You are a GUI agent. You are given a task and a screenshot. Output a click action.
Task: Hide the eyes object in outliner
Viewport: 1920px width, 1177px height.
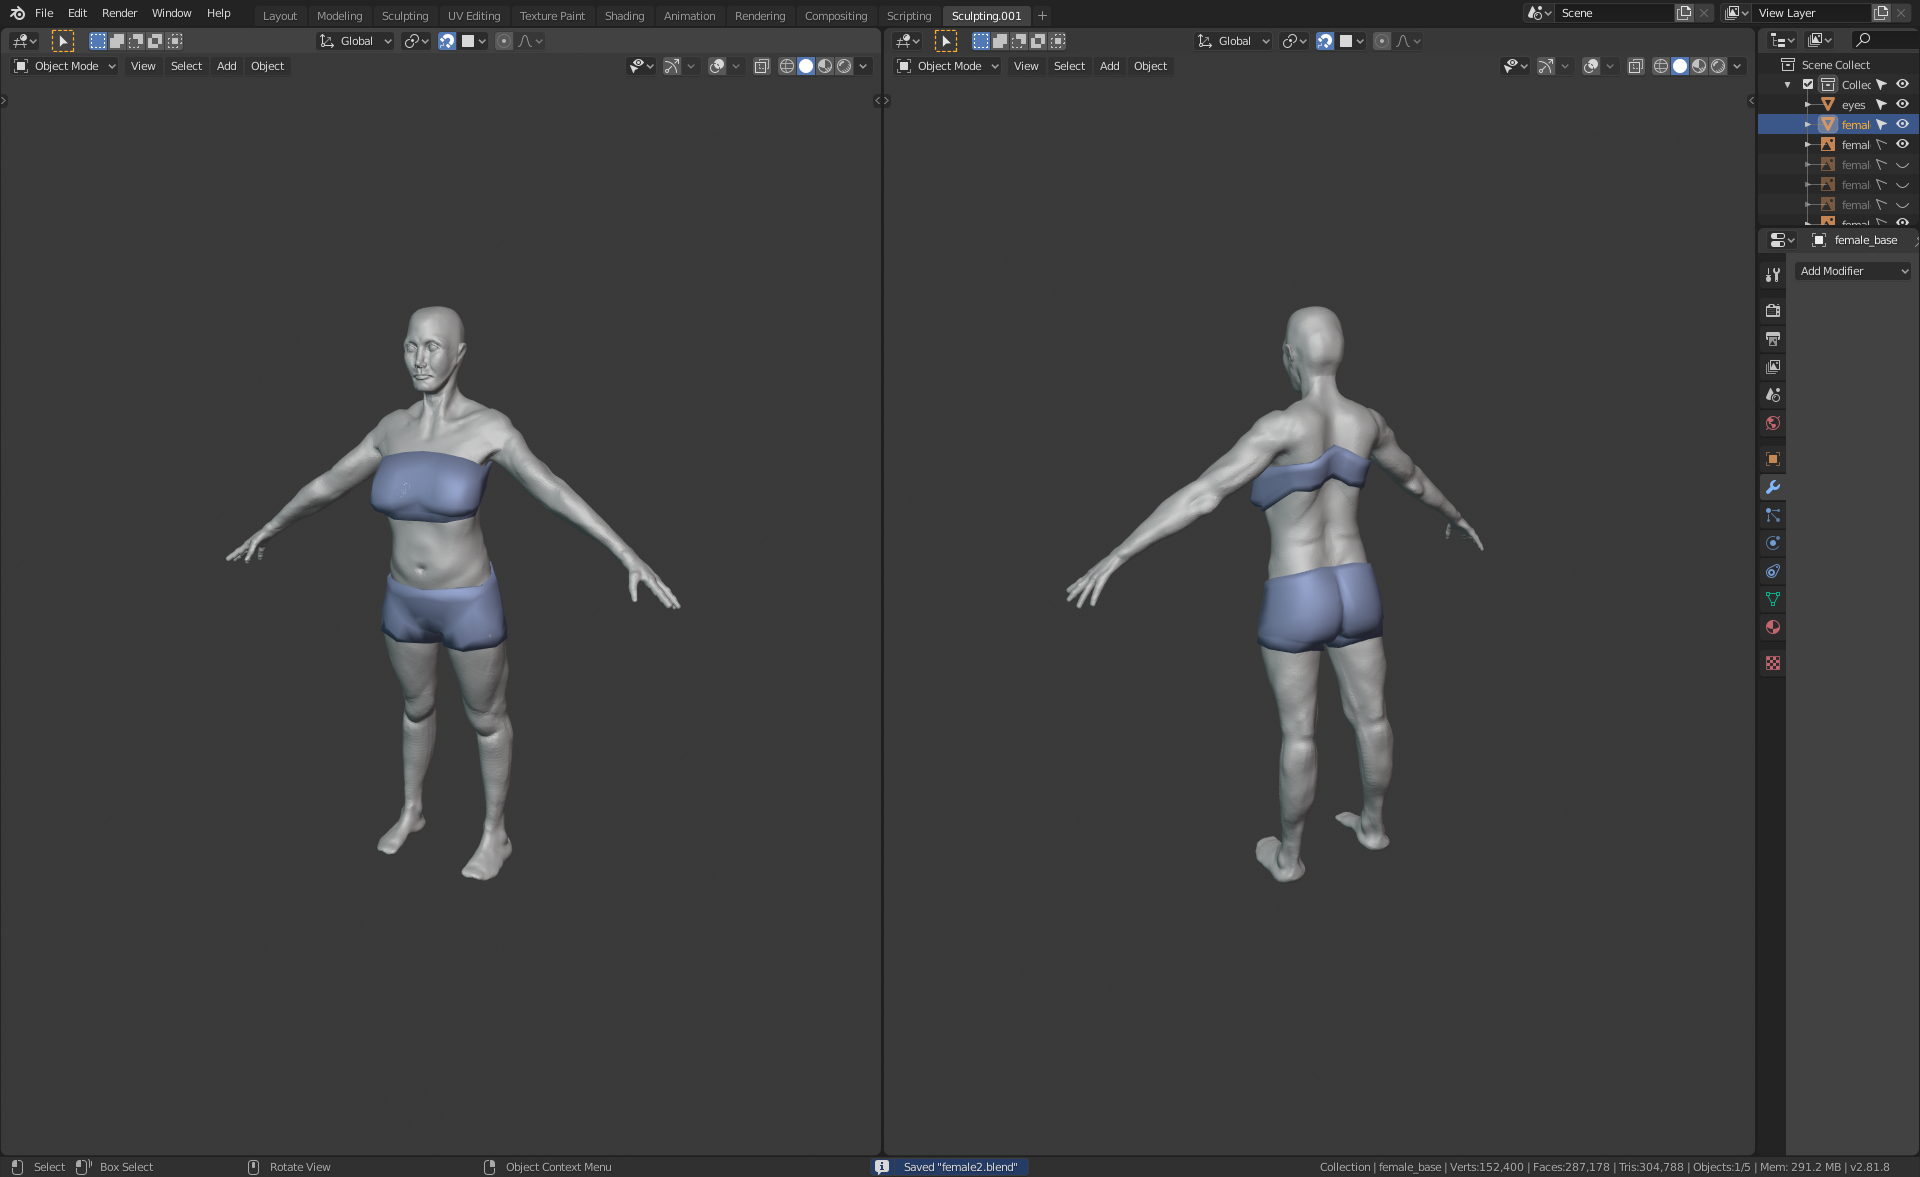[1902, 104]
